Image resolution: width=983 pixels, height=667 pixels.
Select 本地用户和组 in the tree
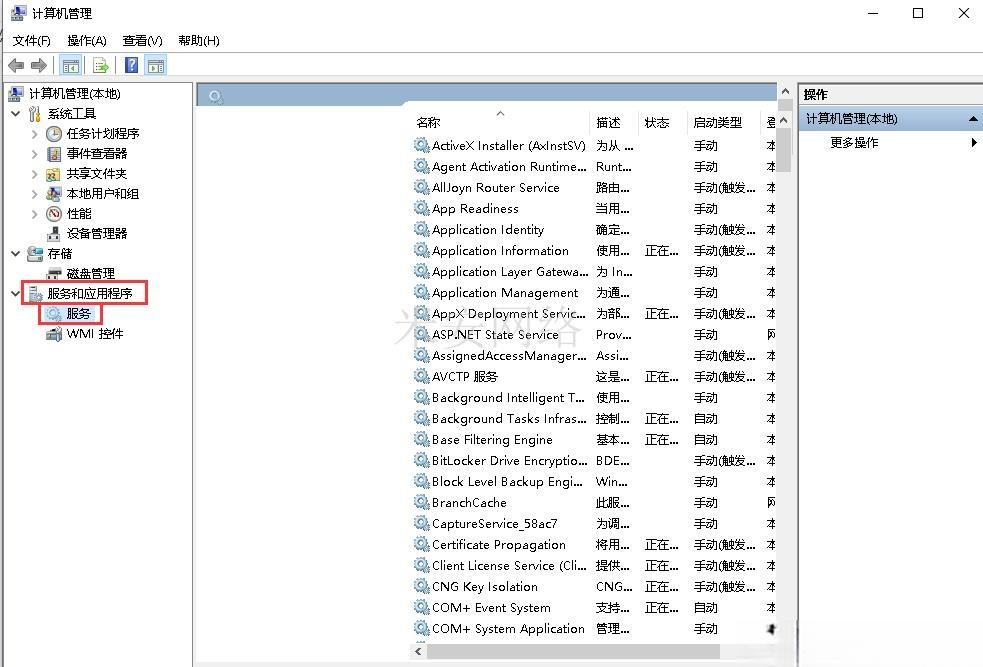click(103, 194)
